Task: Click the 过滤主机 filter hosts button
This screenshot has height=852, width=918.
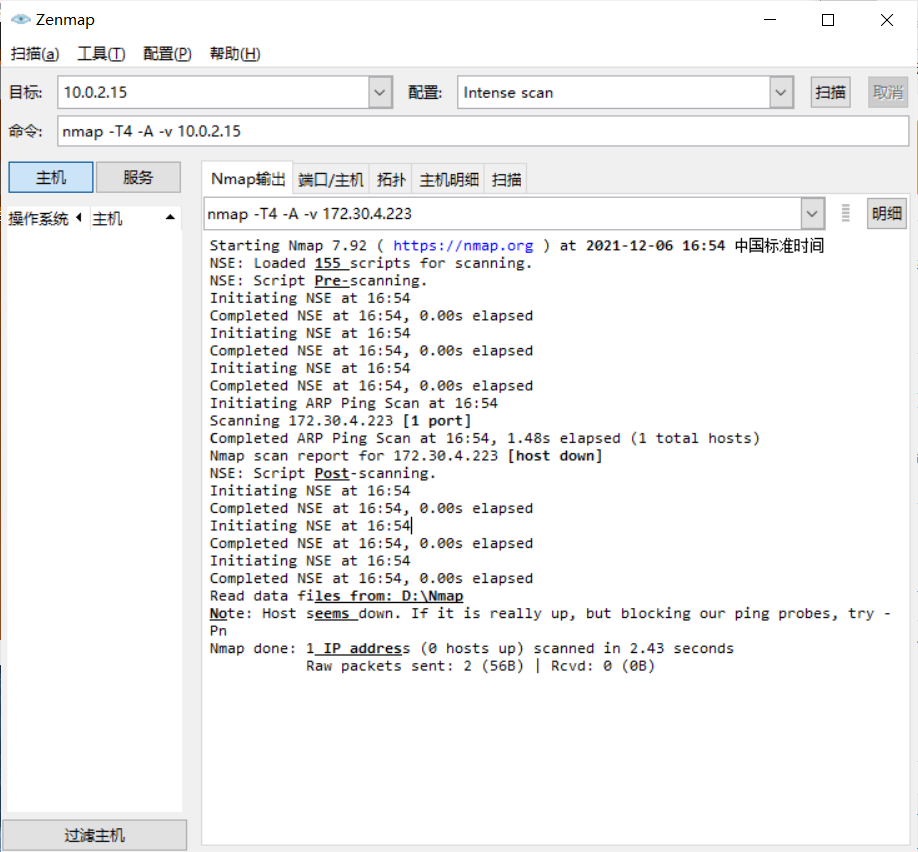Action: pyautogui.click(x=95, y=835)
